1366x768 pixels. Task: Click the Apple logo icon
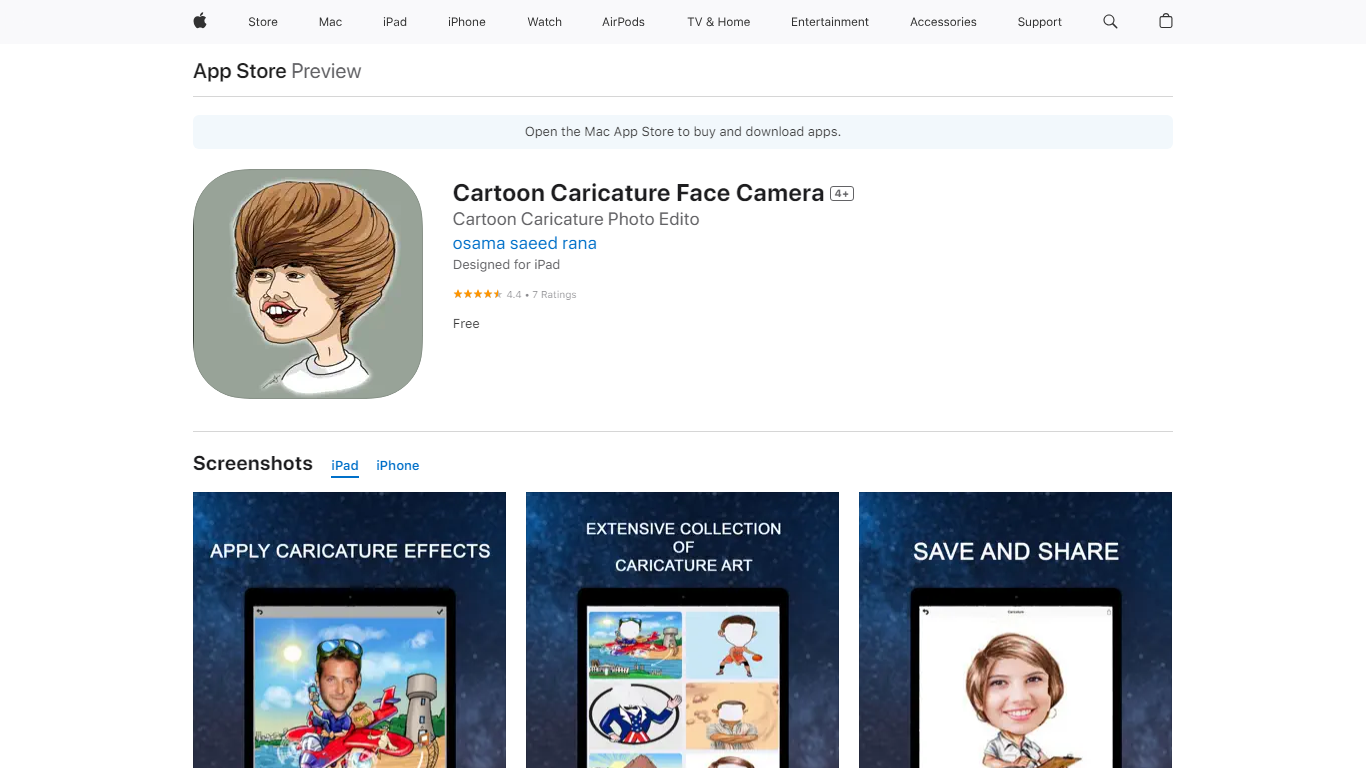coord(200,21)
